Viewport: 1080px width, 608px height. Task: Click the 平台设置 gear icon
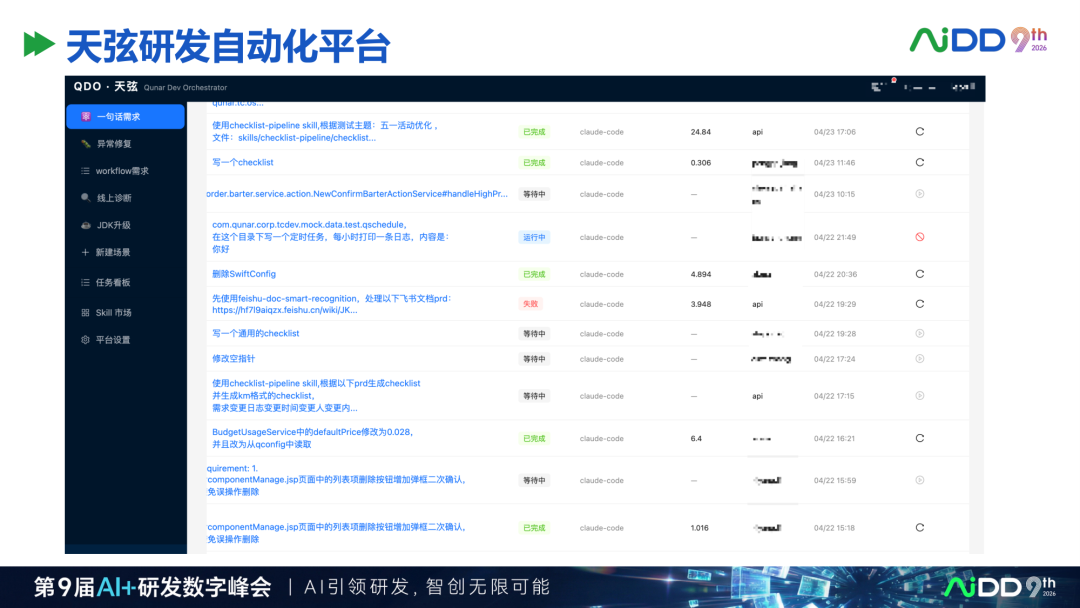pos(85,339)
